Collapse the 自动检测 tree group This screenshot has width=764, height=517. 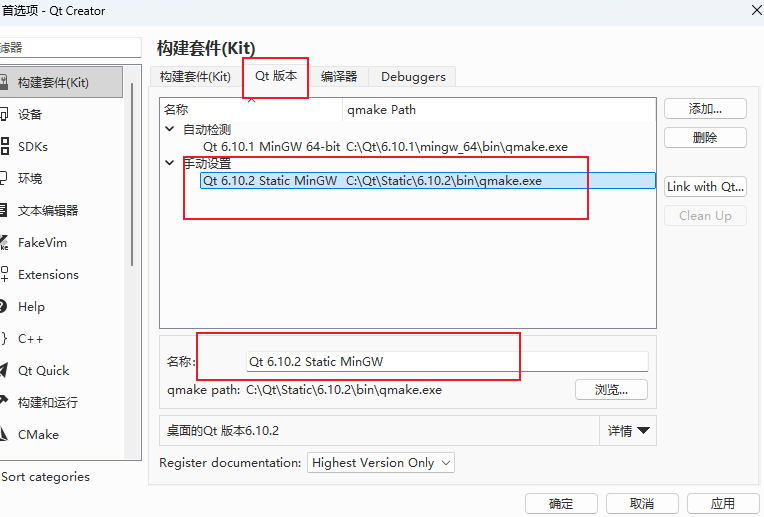coord(170,129)
